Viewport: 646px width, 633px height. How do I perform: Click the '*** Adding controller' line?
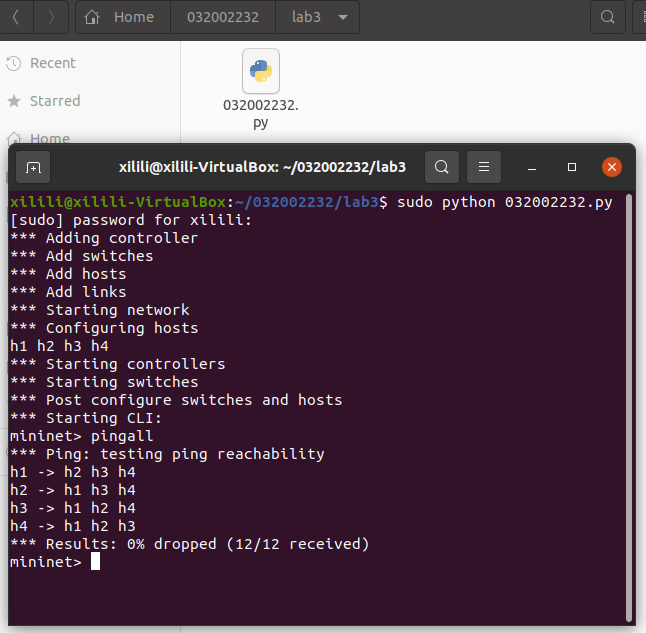click(104, 238)
